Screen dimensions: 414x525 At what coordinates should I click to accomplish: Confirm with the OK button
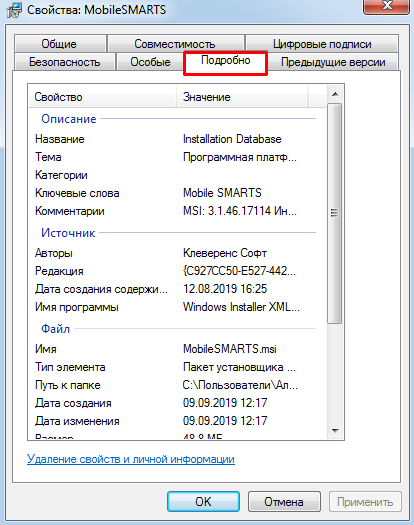click(x=203, y=502)
